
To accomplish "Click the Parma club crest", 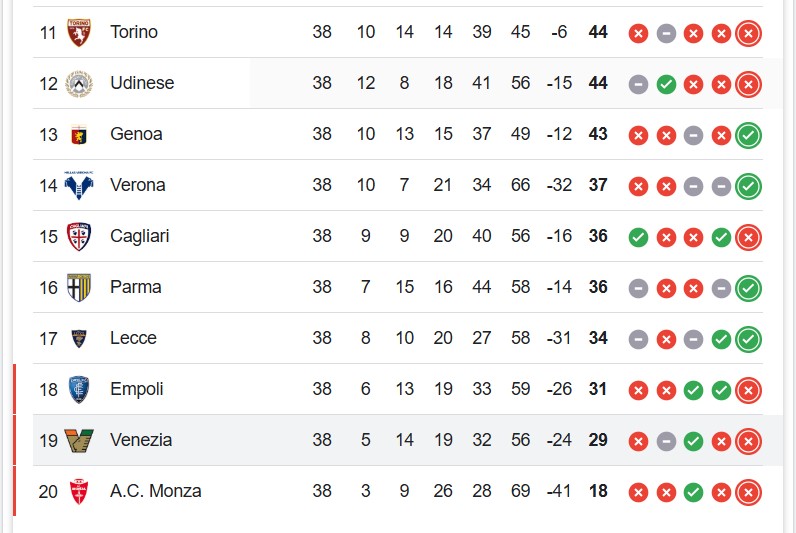I will pos(79,287).
